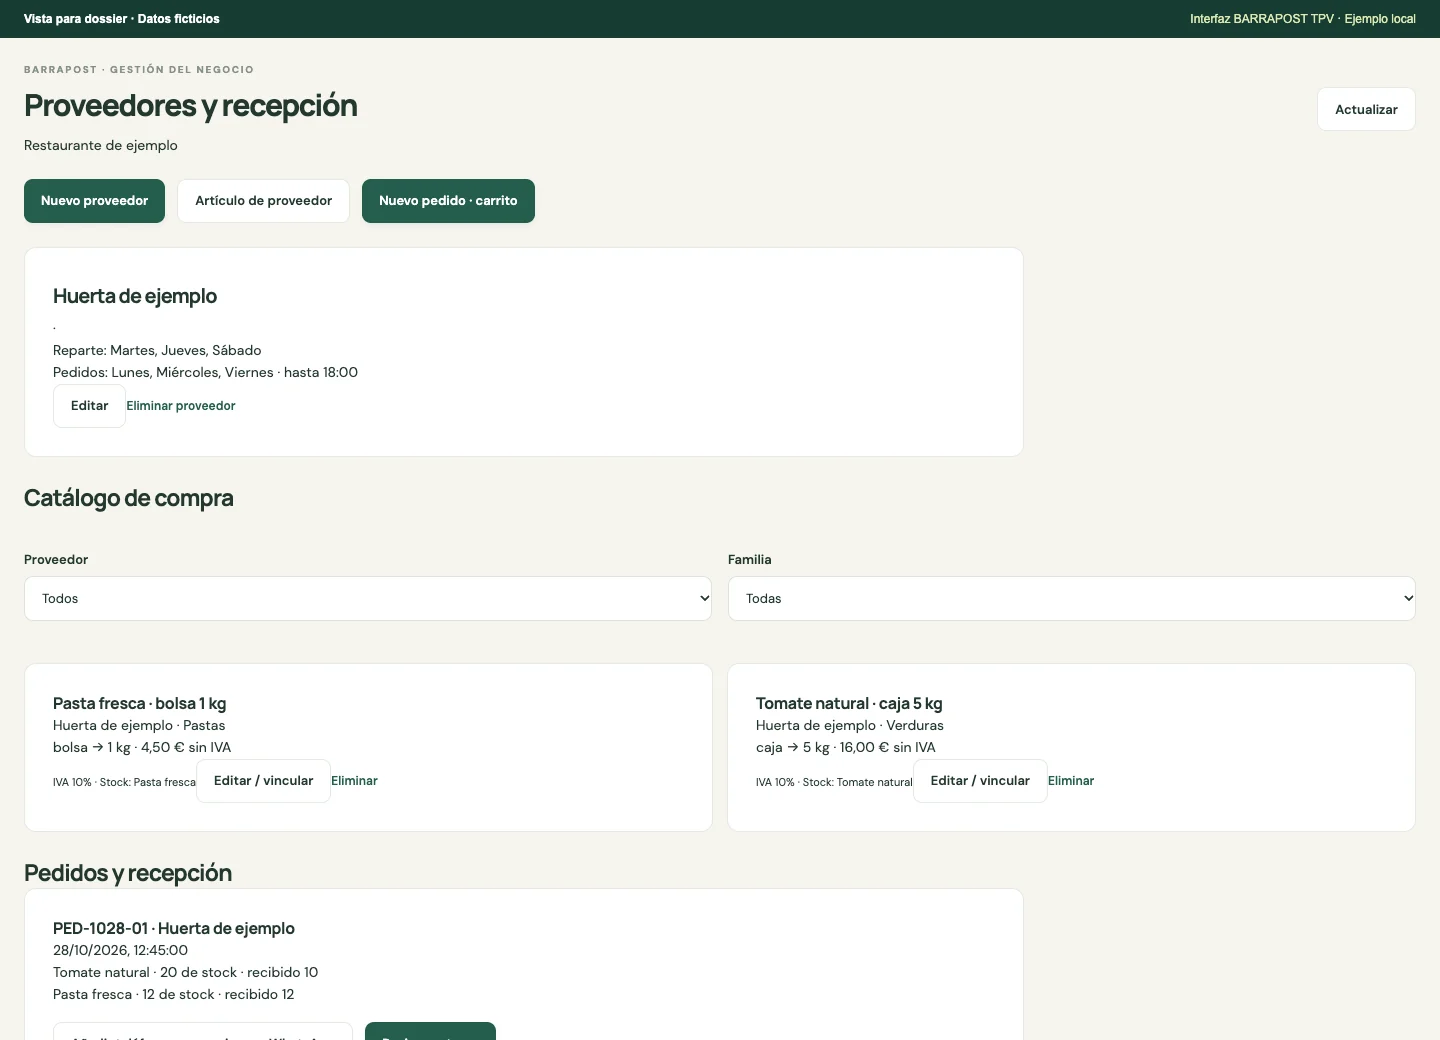The width and height of the screenshot is (1440, 1040).
Task: Click the text IVA 10% · Stock: Pasta fresca
Action: click(124, 782)
